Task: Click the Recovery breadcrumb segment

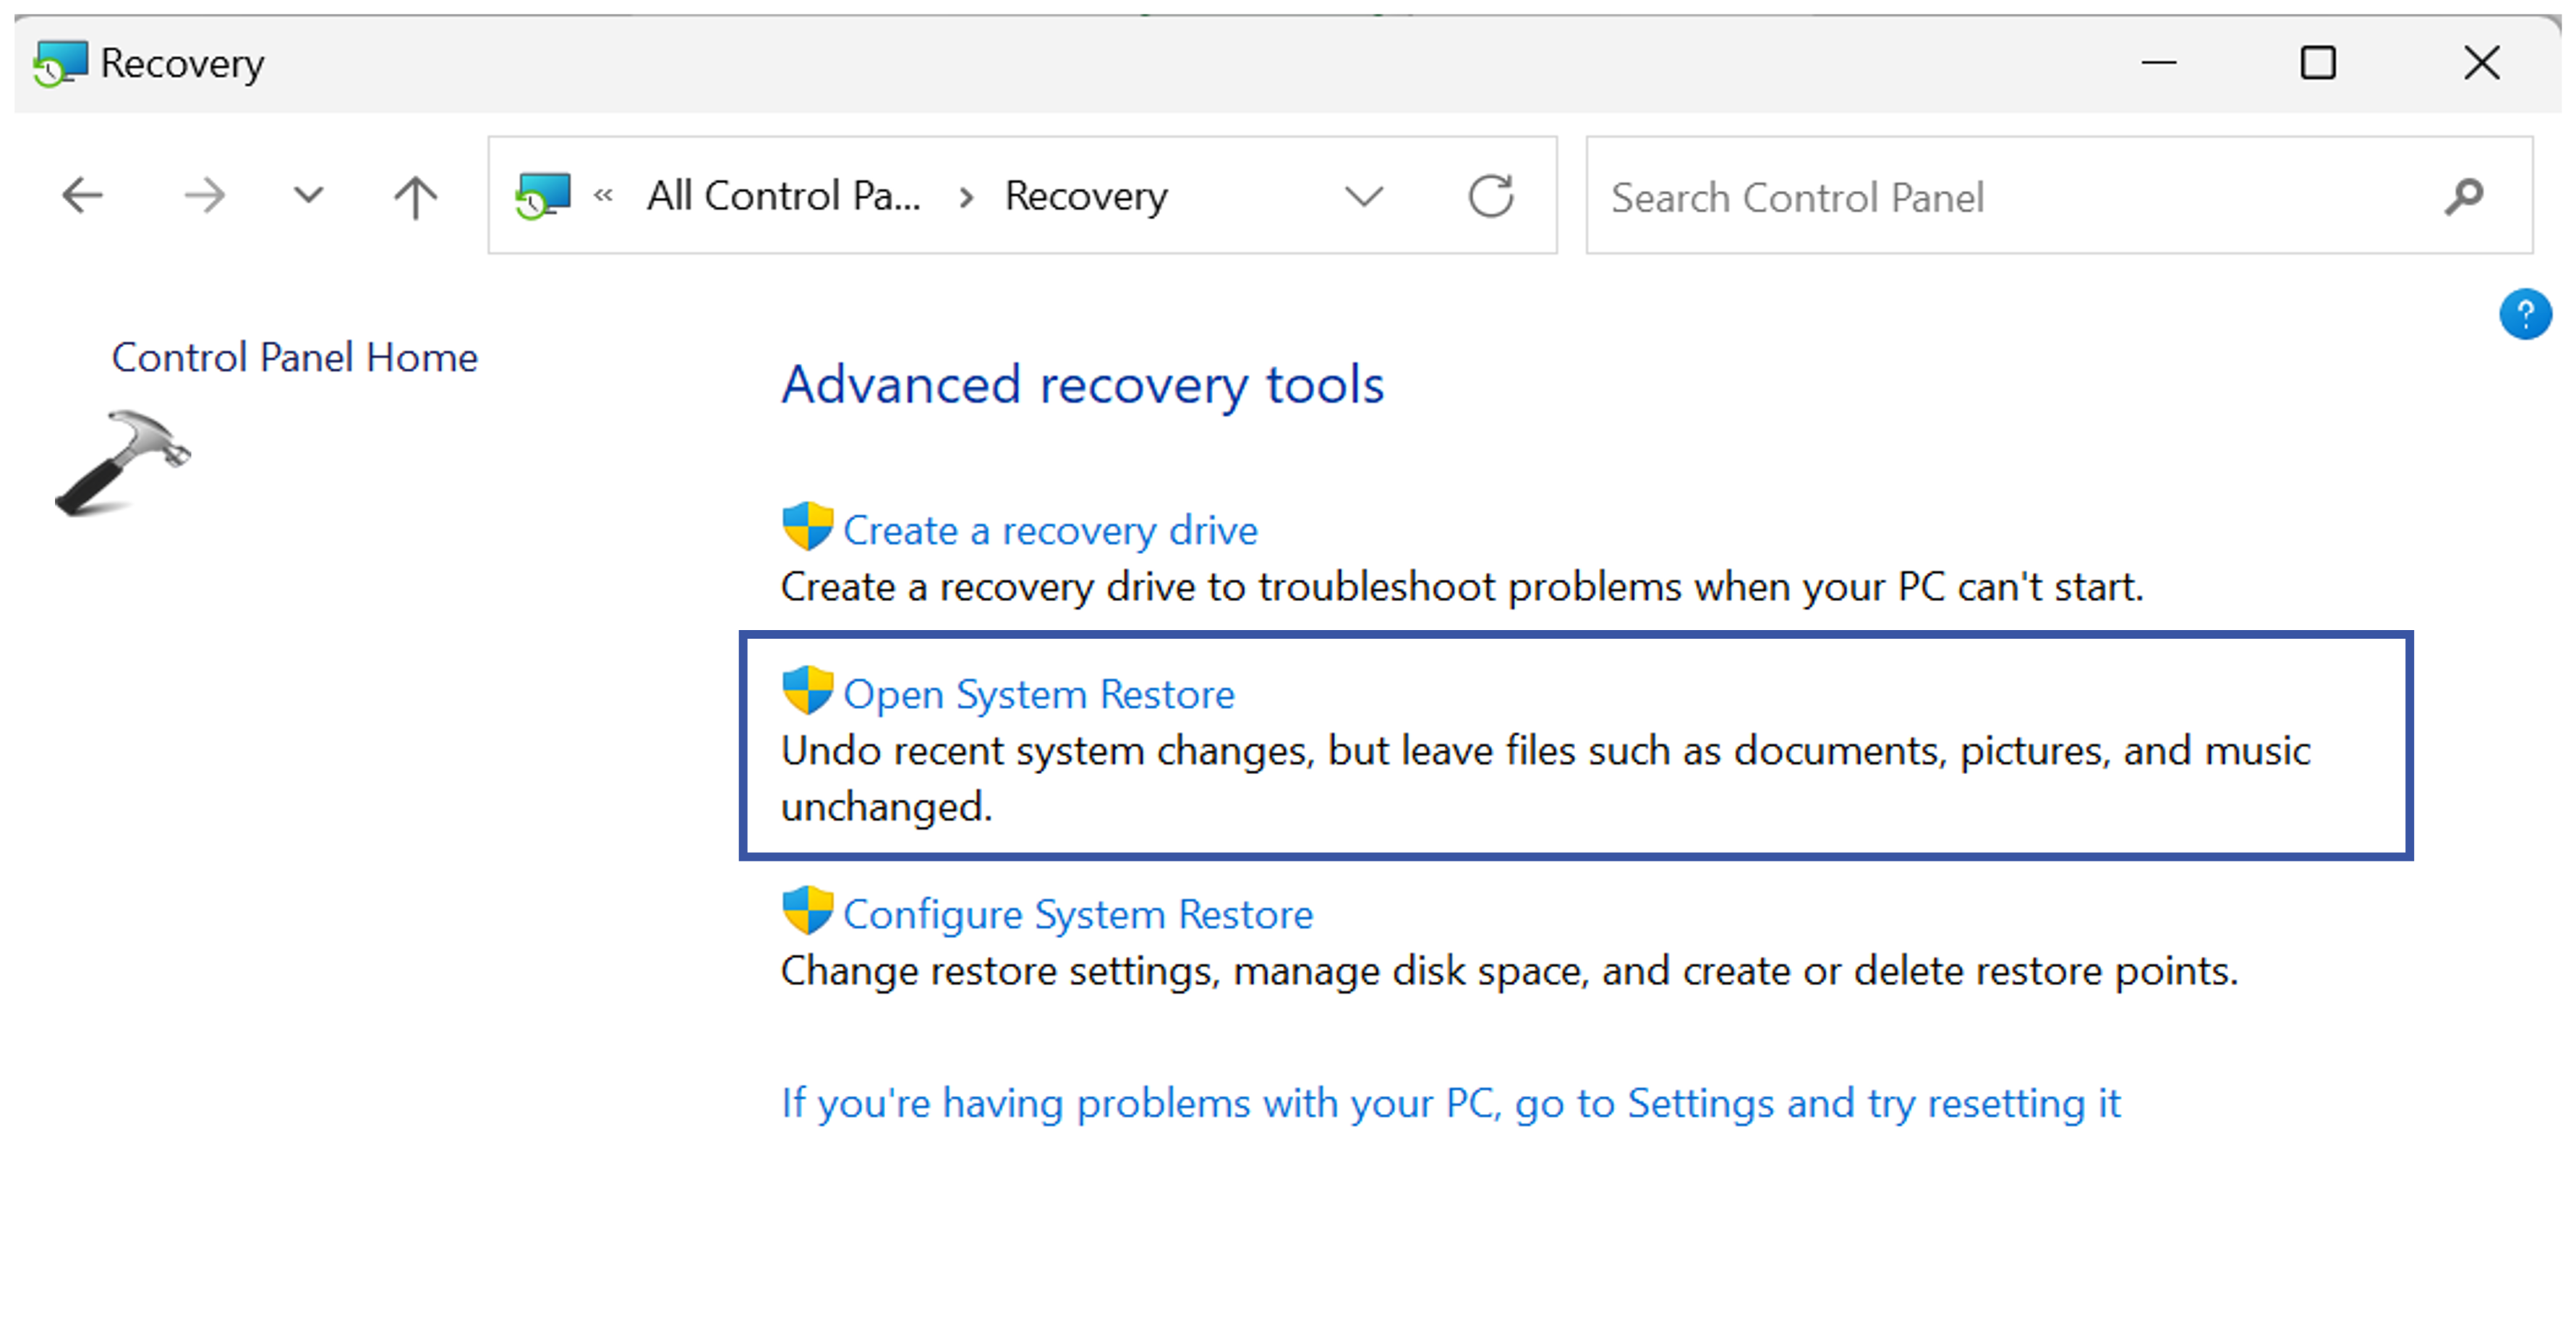Action: (1085, 196)
